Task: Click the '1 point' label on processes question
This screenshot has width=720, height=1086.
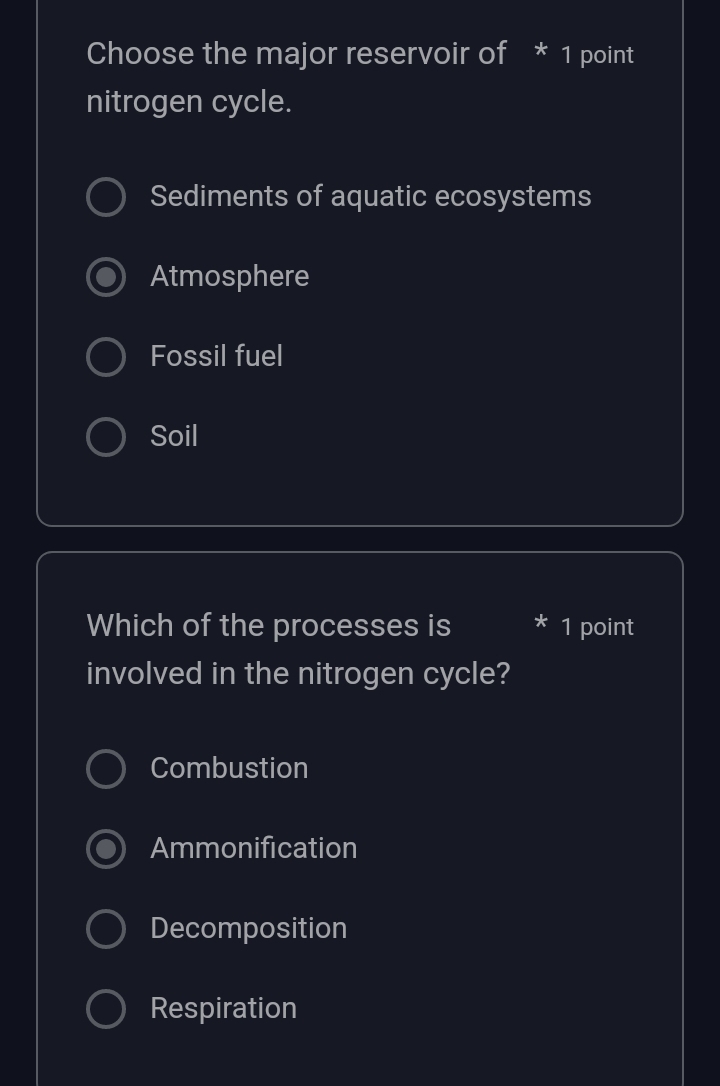Action: [x=597, y=627]
